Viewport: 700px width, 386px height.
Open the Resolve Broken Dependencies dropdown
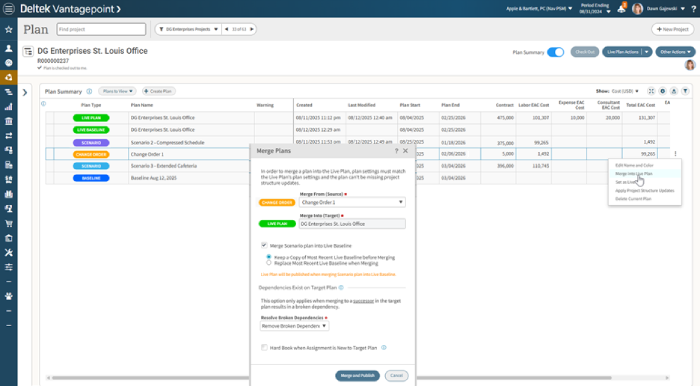[295, 326]
